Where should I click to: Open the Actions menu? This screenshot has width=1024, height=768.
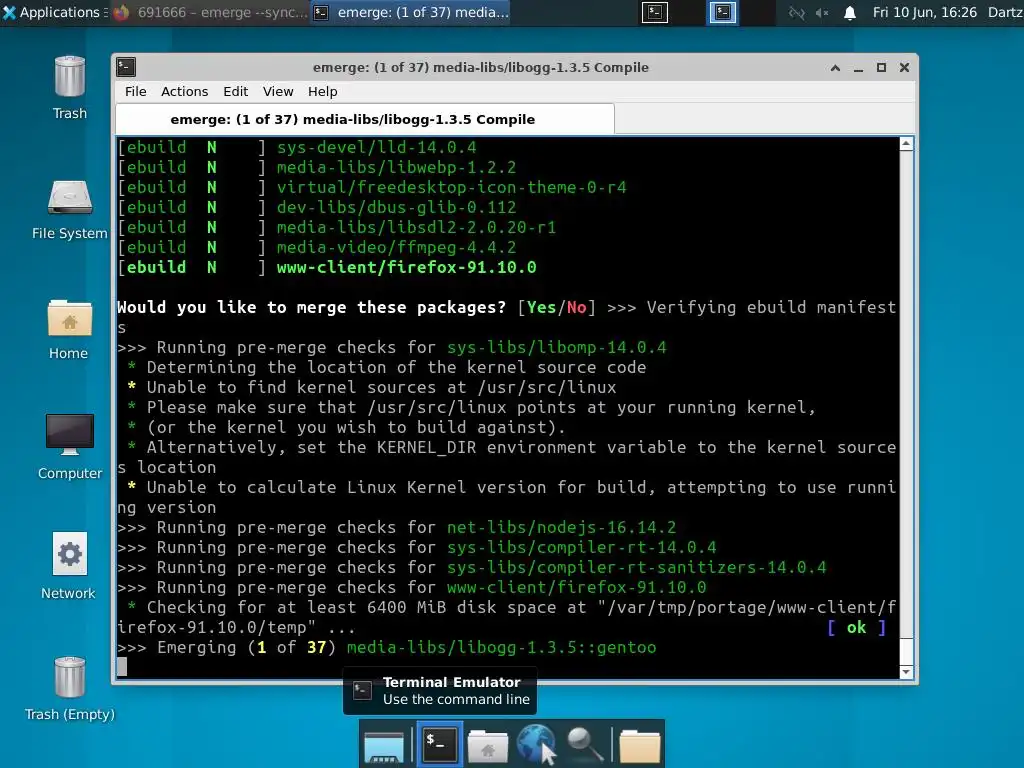[184, 91]
